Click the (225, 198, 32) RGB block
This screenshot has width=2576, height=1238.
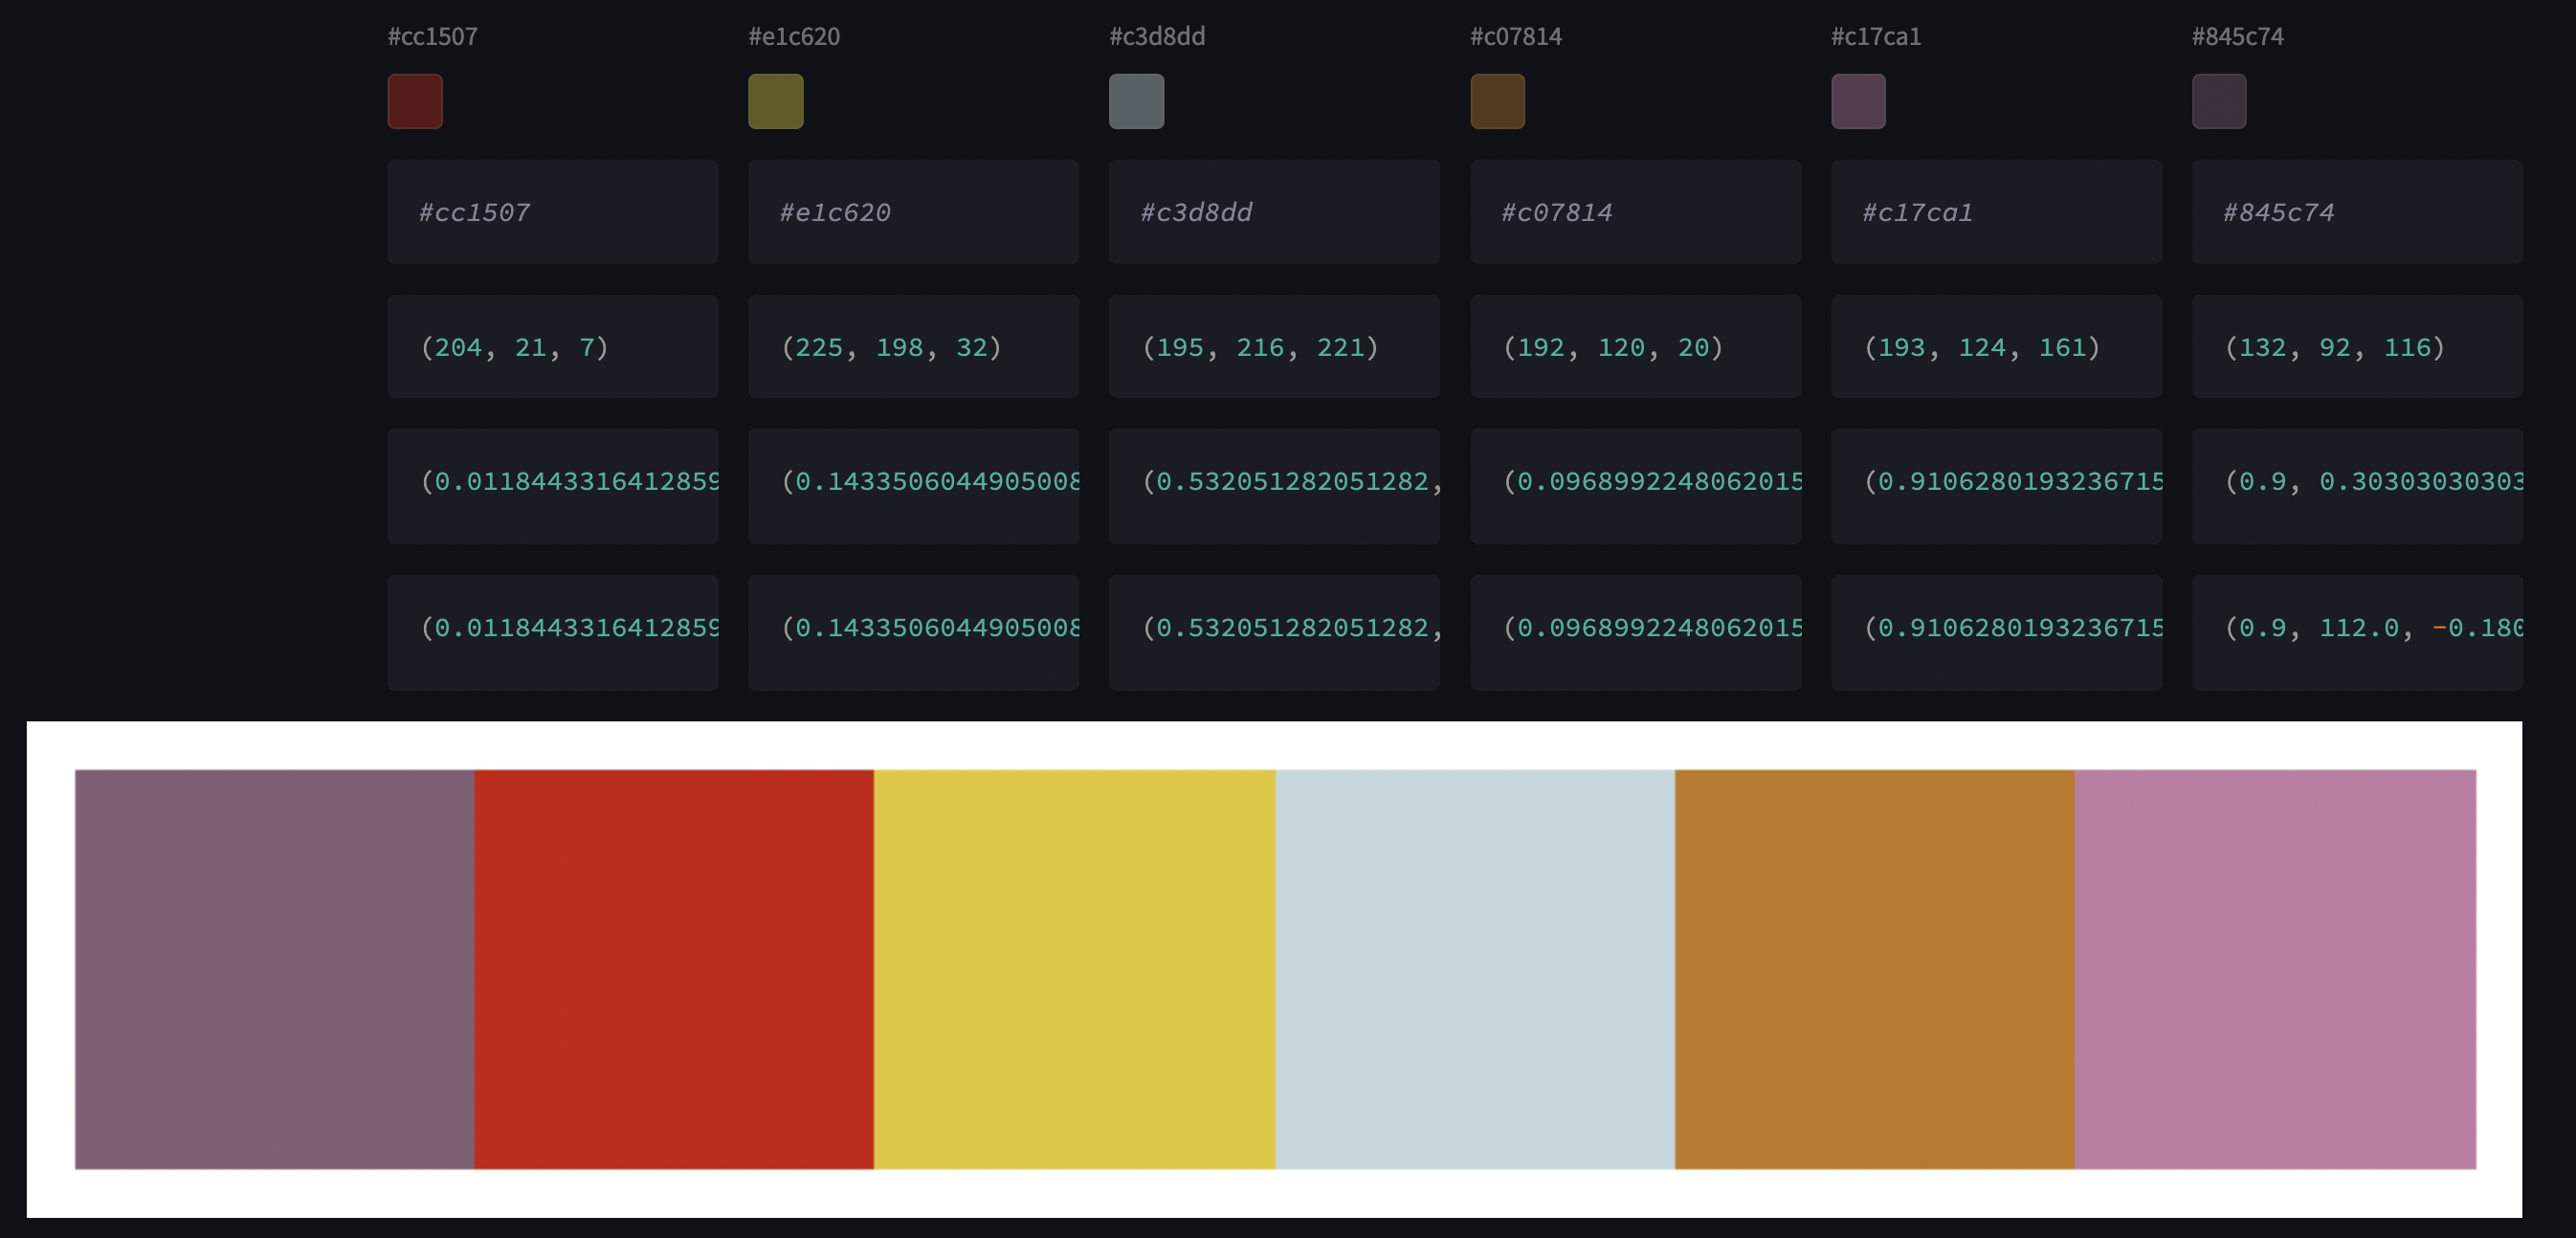(913, 346)
